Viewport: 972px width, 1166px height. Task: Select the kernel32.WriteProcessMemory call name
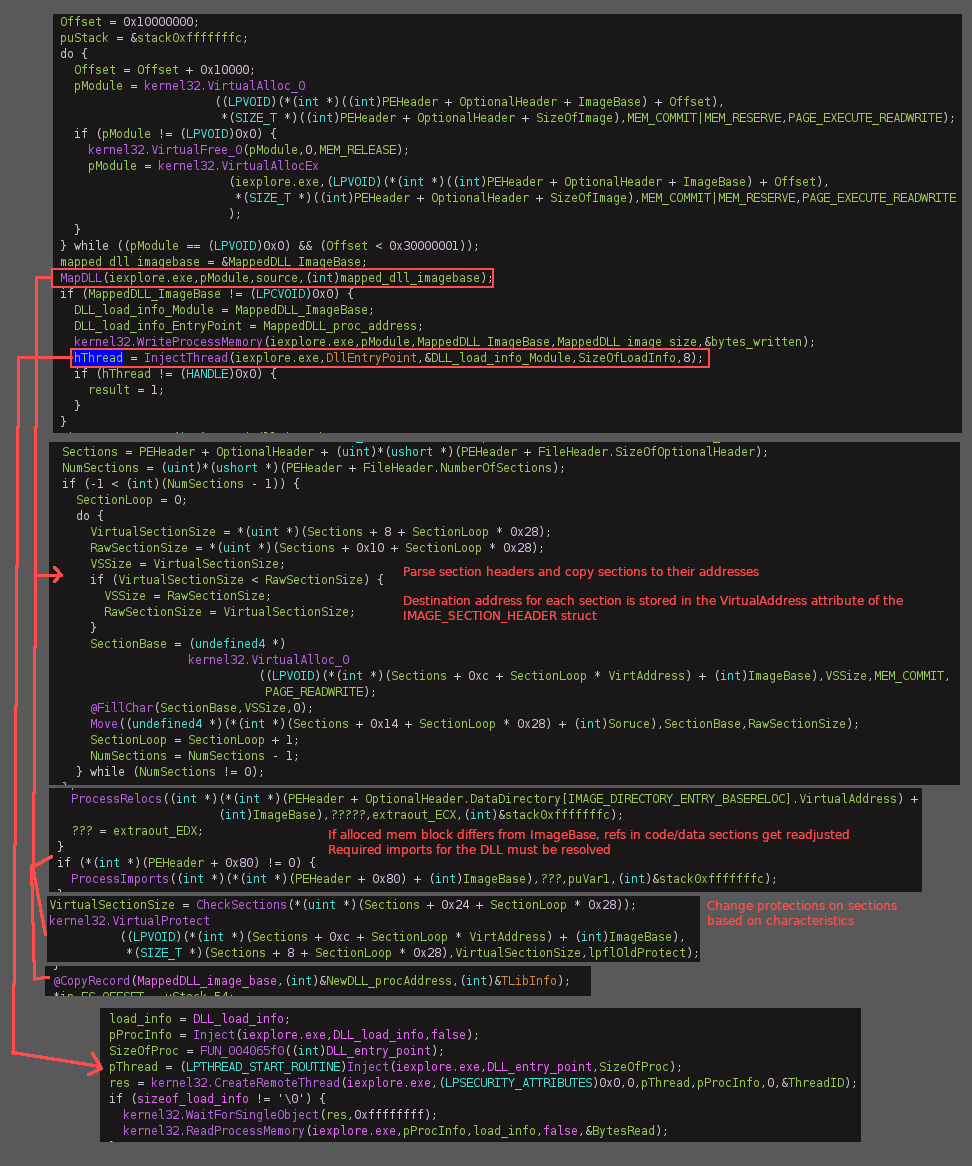pos(168,341)
